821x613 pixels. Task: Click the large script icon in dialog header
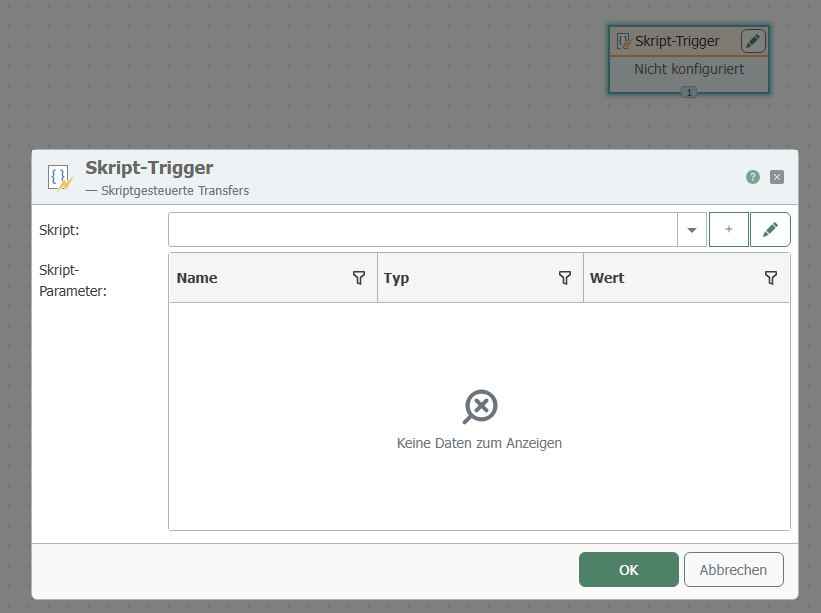[x=60, y=178]
